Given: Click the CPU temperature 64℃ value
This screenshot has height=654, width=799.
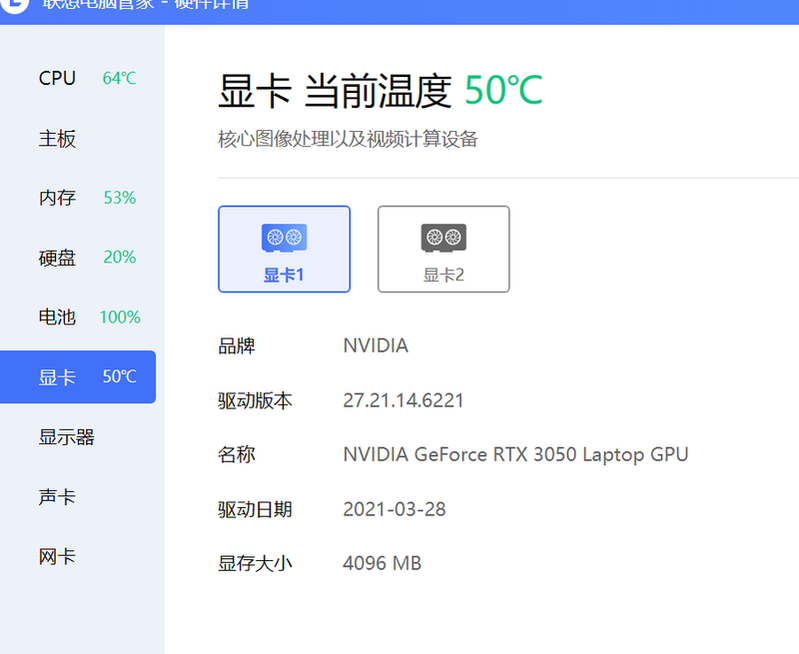Looking at the screenshot, I should coord(119,79).
